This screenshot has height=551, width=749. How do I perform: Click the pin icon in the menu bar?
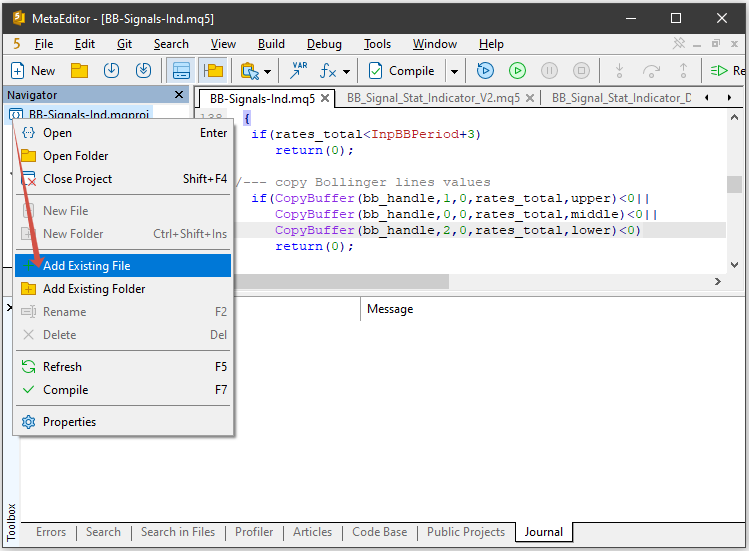pyautogui.click(x=679, y=43)
